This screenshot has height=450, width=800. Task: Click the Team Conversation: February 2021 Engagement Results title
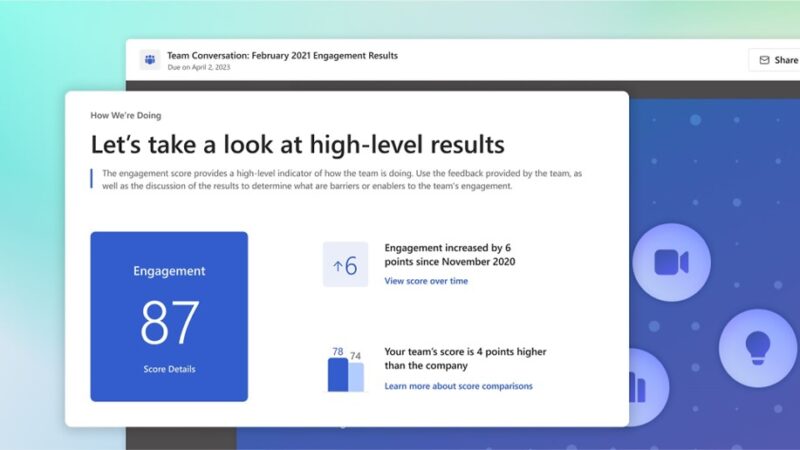282,56
